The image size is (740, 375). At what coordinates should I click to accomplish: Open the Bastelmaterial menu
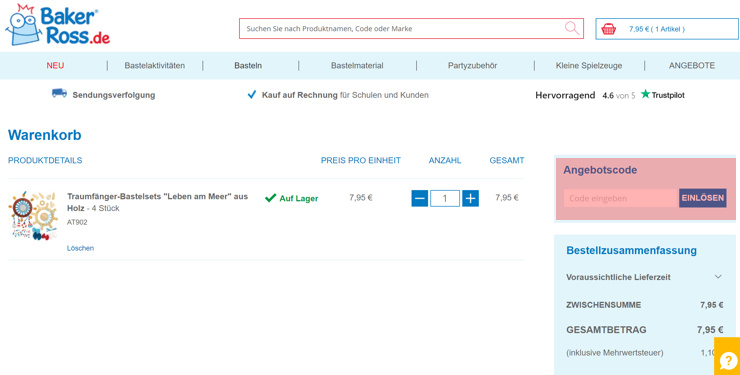pos(357,66)
